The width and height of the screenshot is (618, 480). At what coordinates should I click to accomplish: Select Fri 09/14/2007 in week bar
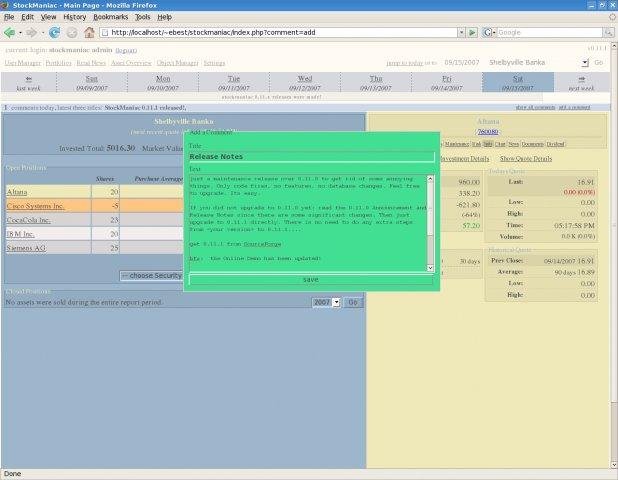pos(447,83)
